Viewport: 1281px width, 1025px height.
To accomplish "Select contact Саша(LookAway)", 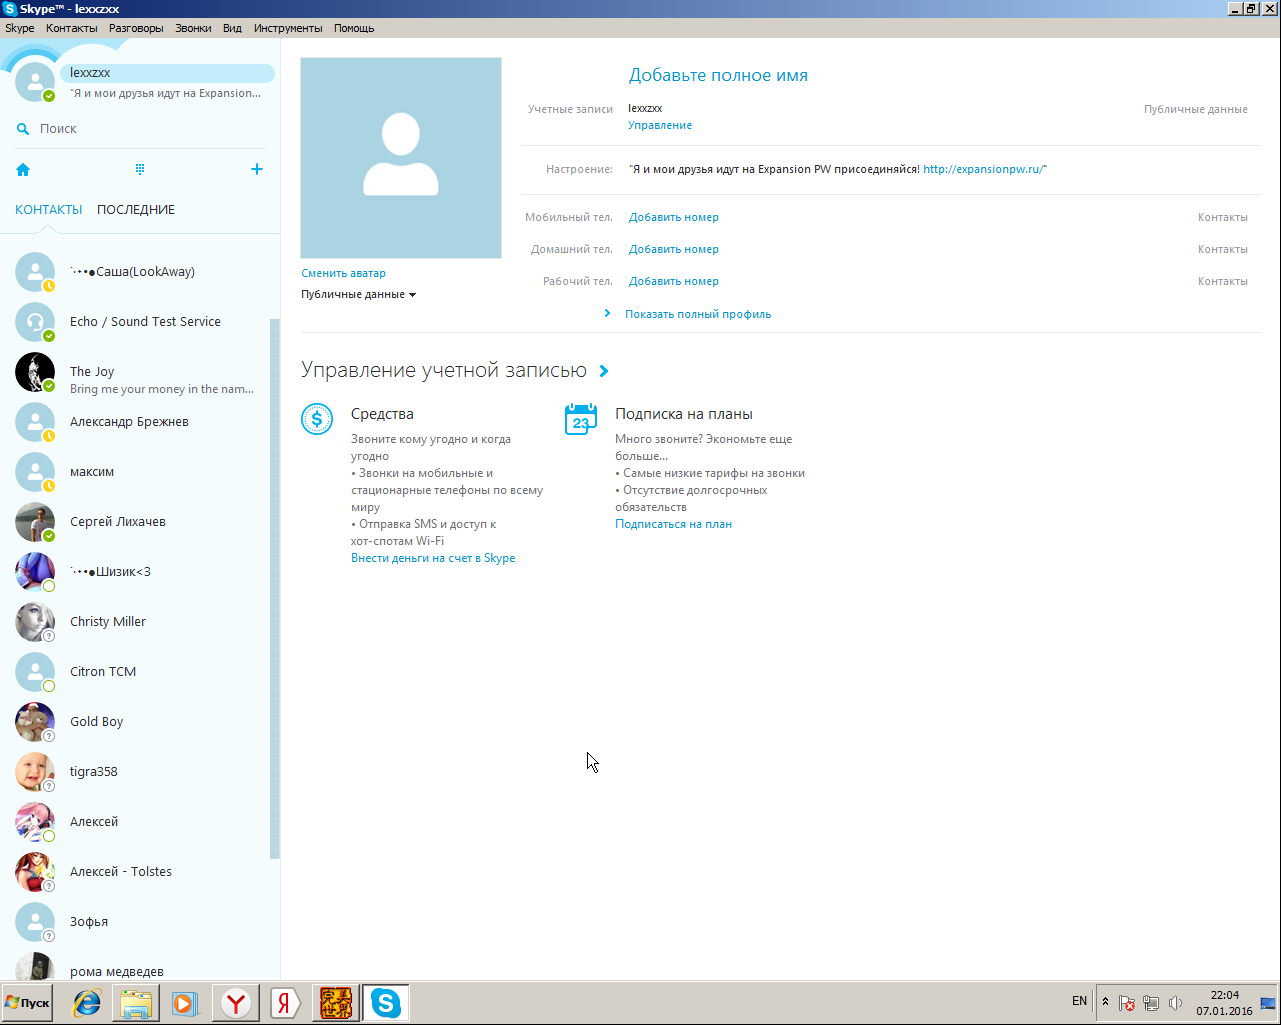I will click(x=140, y=272).
